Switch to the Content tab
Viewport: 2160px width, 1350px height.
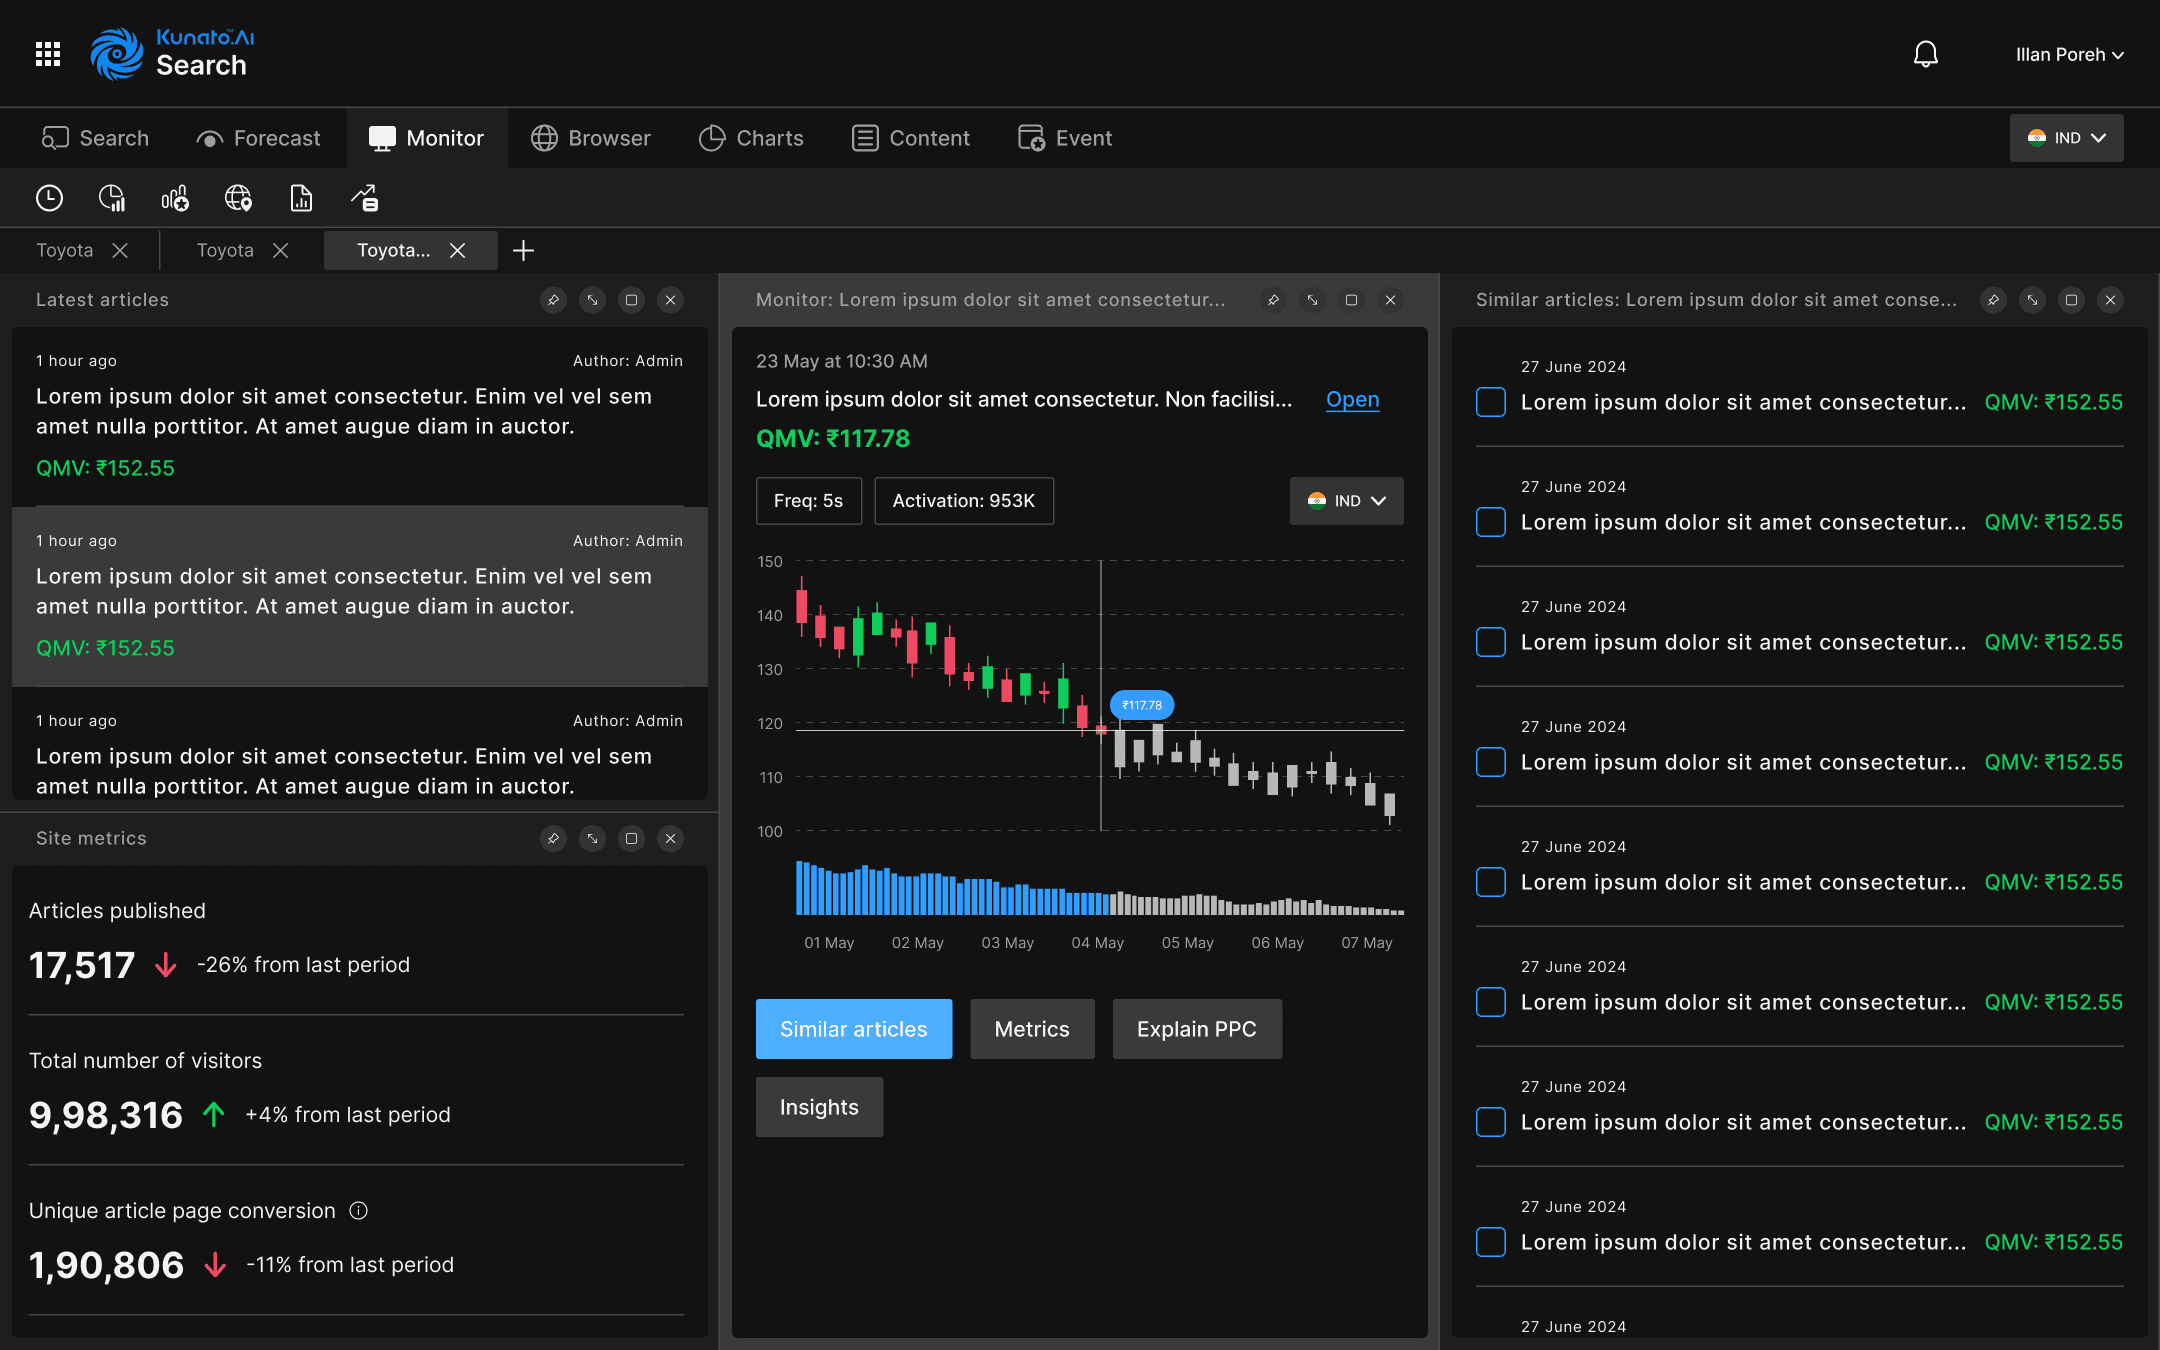(x=911, y=138)
